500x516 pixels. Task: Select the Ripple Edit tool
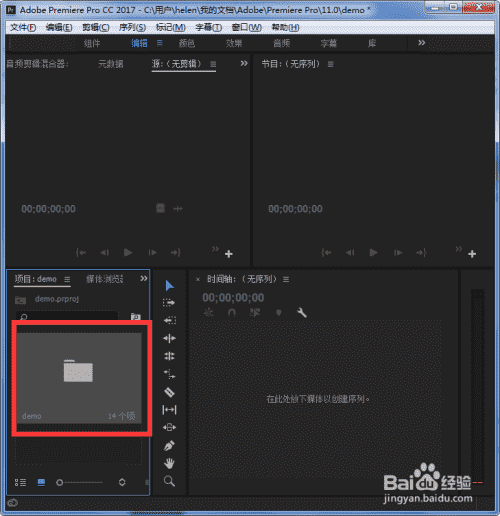[169, 338]
